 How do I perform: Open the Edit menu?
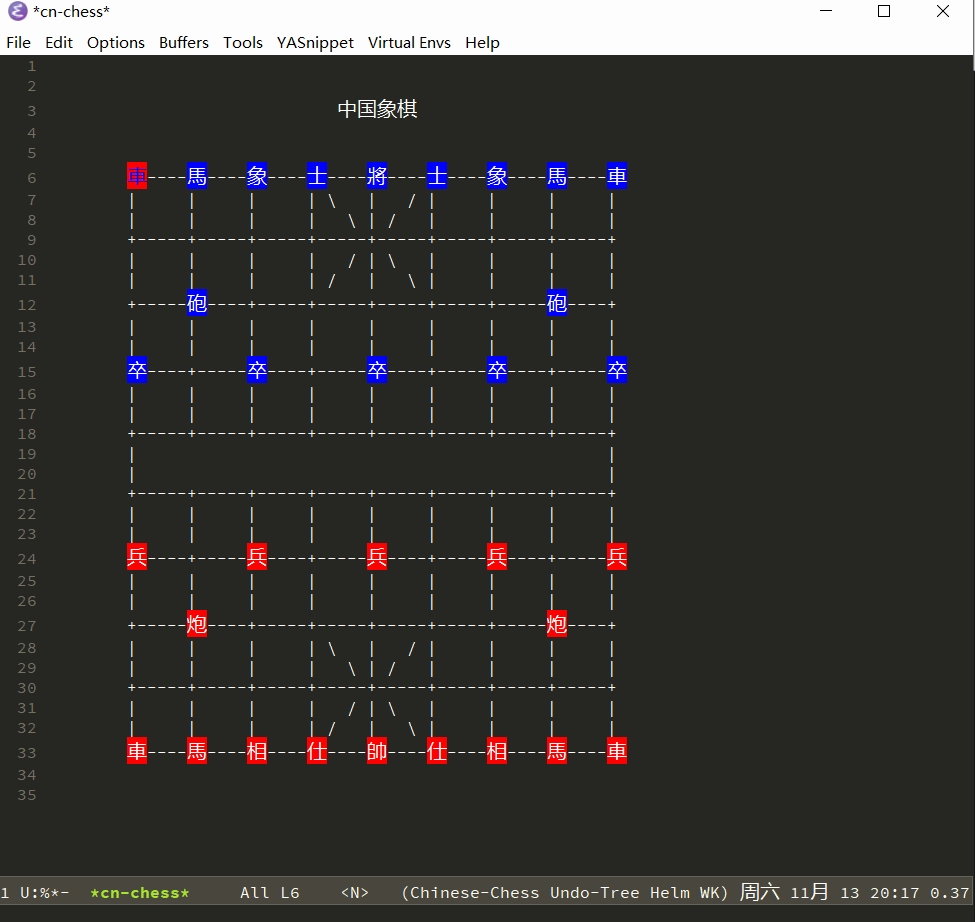click(59, 42)
